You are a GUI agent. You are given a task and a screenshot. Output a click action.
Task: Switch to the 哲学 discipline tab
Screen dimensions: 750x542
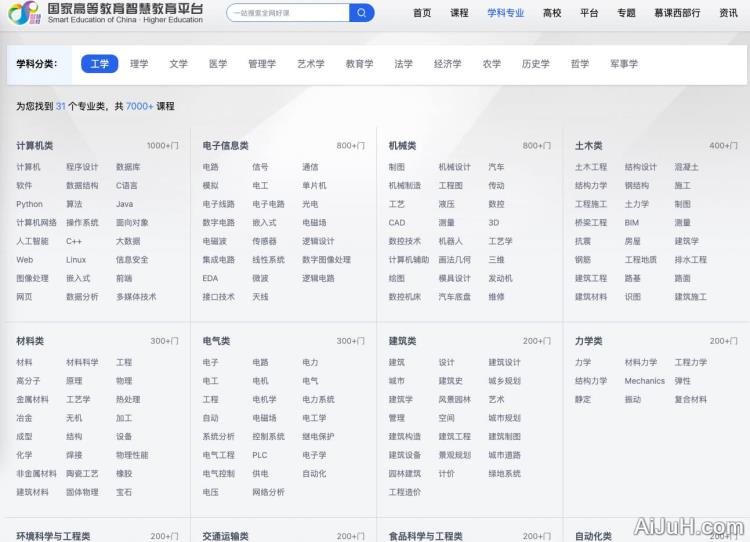[580, 64]
